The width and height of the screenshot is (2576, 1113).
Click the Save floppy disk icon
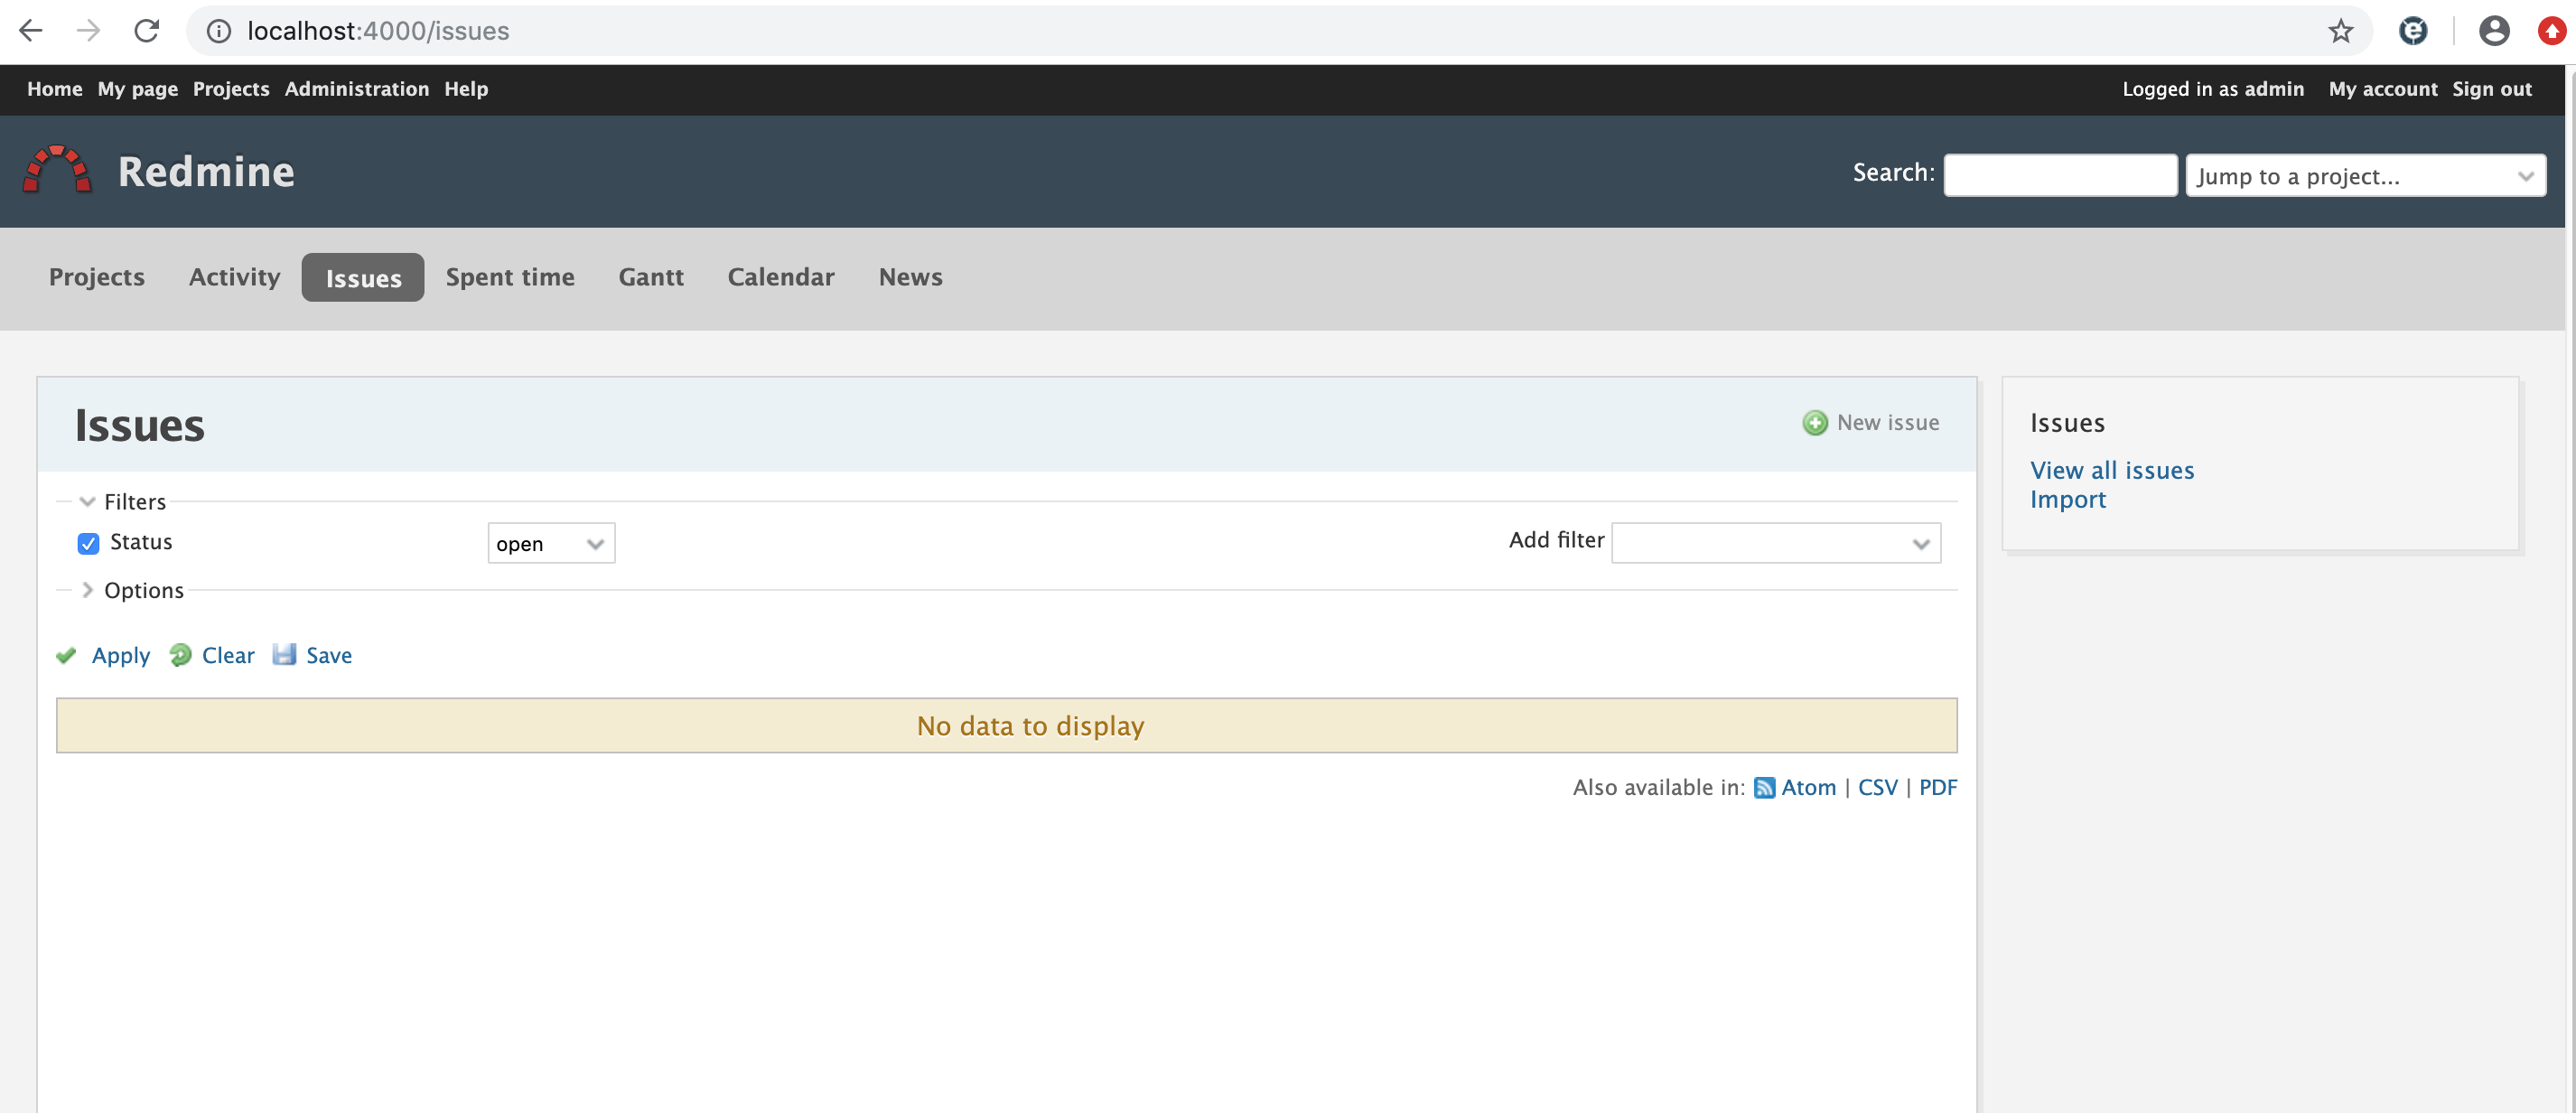[285, 655]
